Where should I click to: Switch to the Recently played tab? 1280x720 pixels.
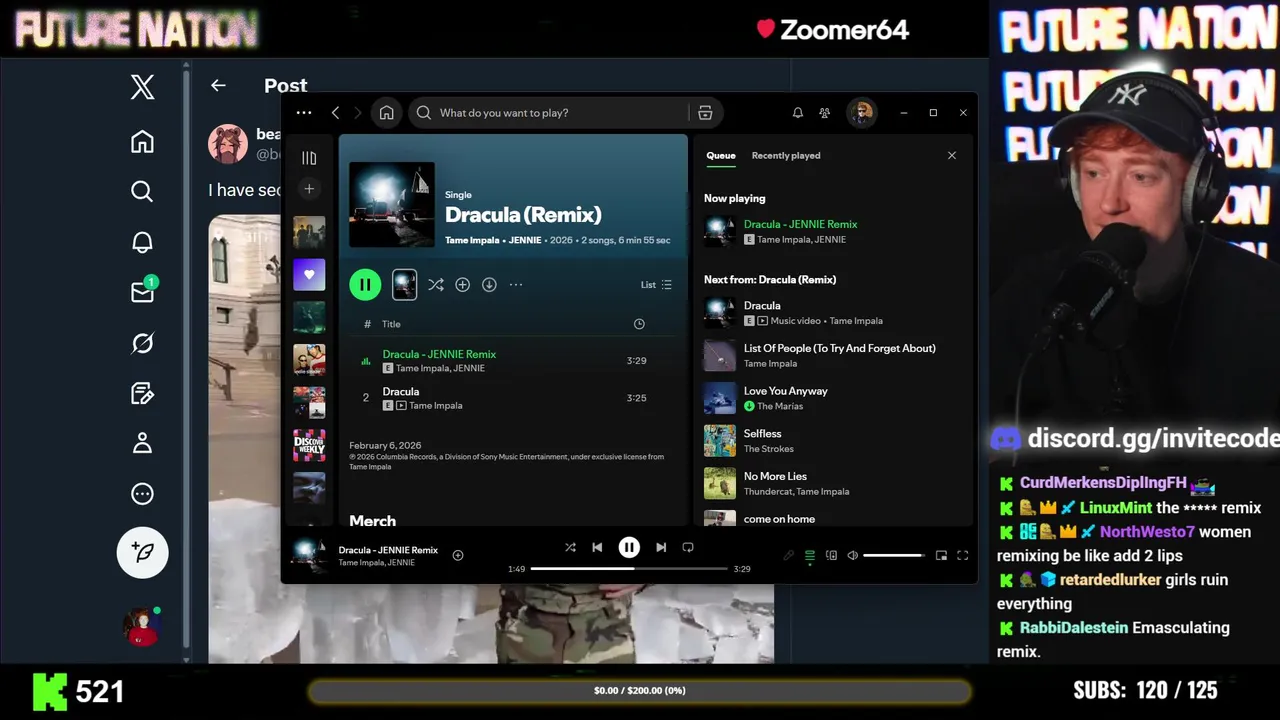tap(786, 156)
